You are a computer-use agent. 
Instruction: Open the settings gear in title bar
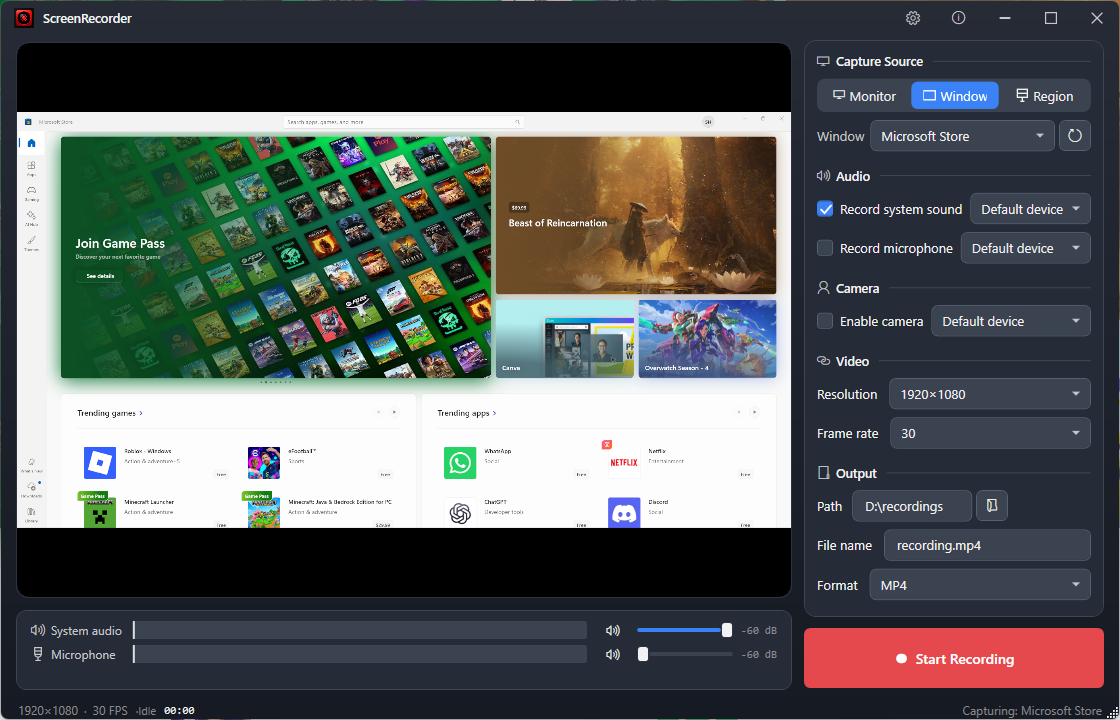pyautogui.click(x=913, y=19)
